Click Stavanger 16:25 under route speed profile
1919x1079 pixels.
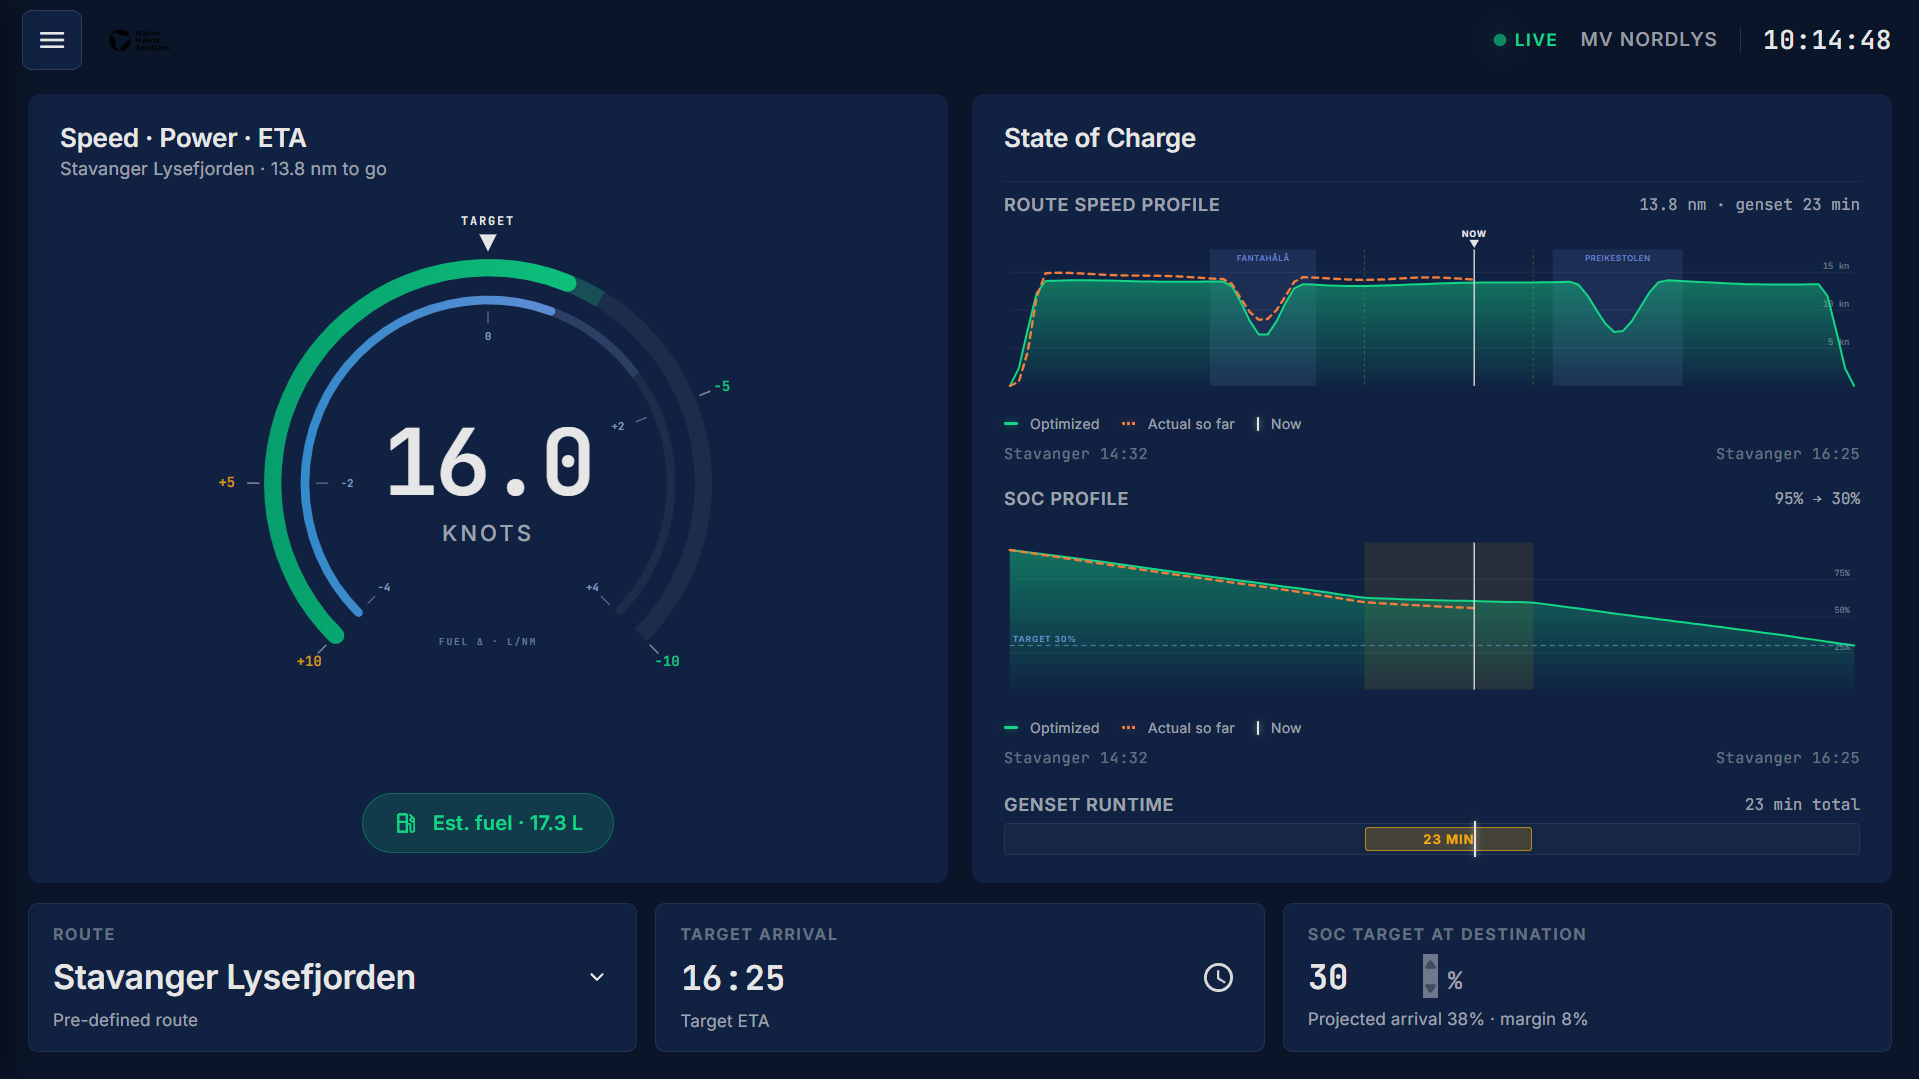[1788, 454]
